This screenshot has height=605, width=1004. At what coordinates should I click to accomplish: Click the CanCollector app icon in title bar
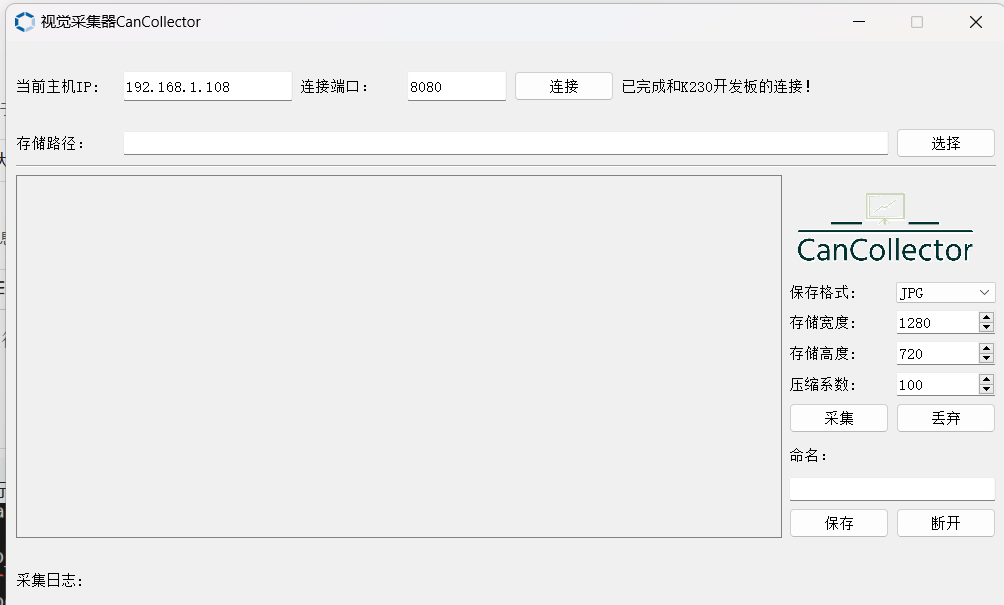[x=24, y=22]
